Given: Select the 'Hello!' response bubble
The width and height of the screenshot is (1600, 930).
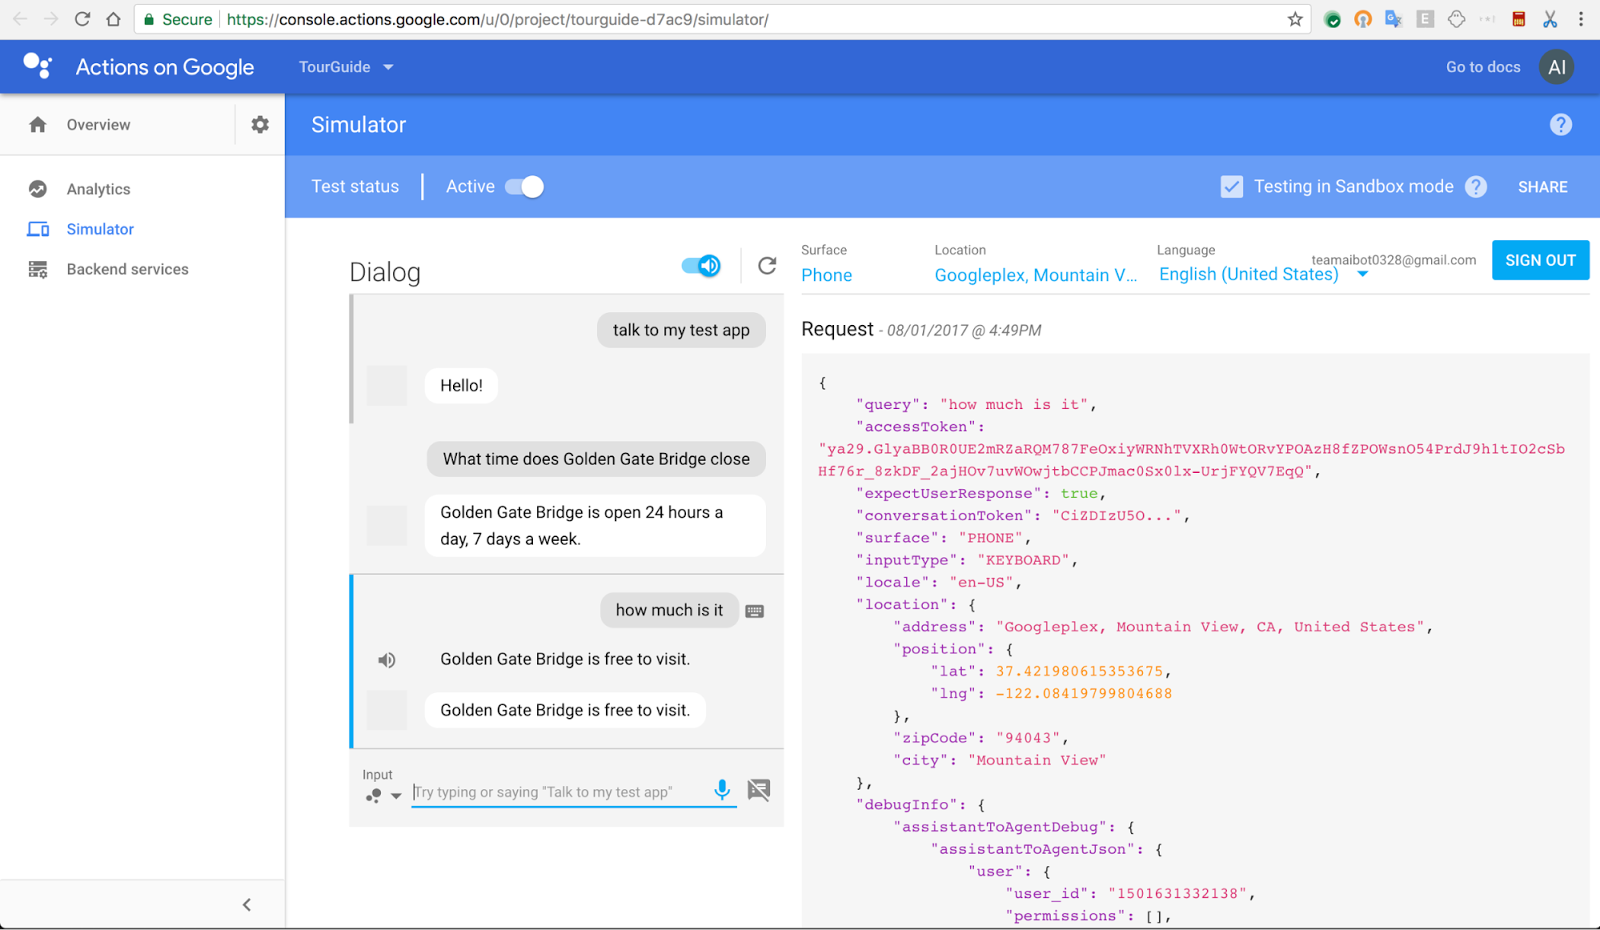Looking at the screenshot, I should pyautogui.click(x=461, y=385).
